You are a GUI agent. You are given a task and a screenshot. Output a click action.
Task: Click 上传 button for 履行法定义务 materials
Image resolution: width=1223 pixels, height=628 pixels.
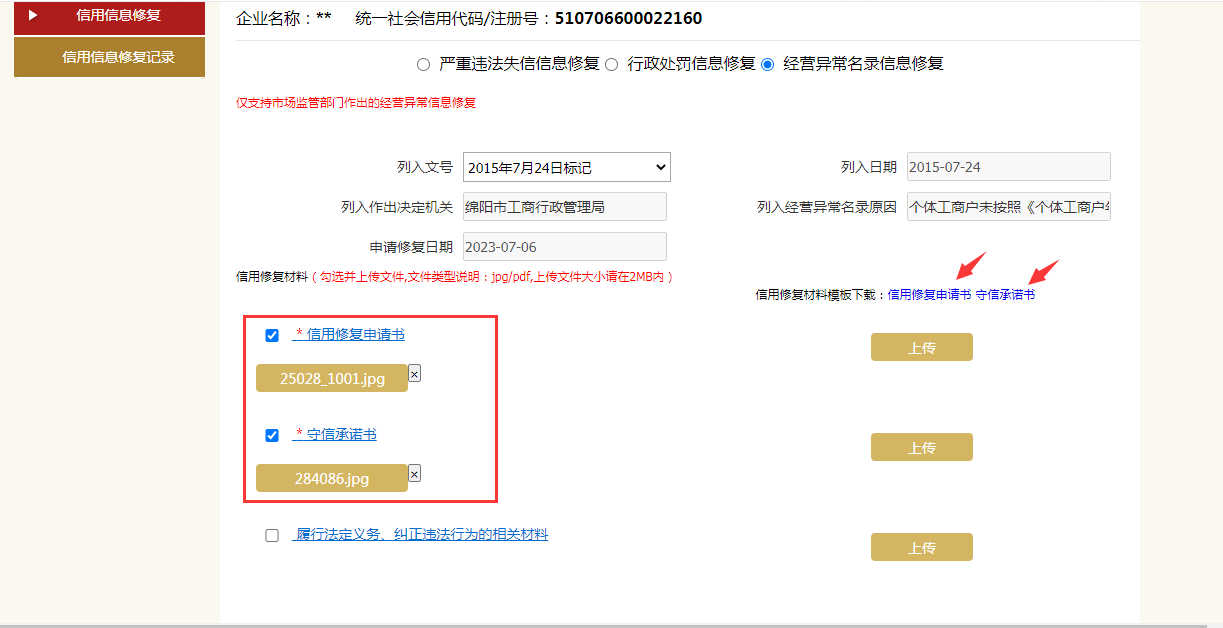click(x=921, y=547)
